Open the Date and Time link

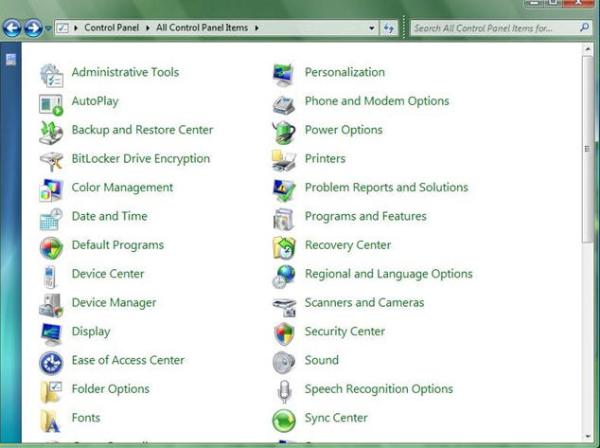coord(109,216)
